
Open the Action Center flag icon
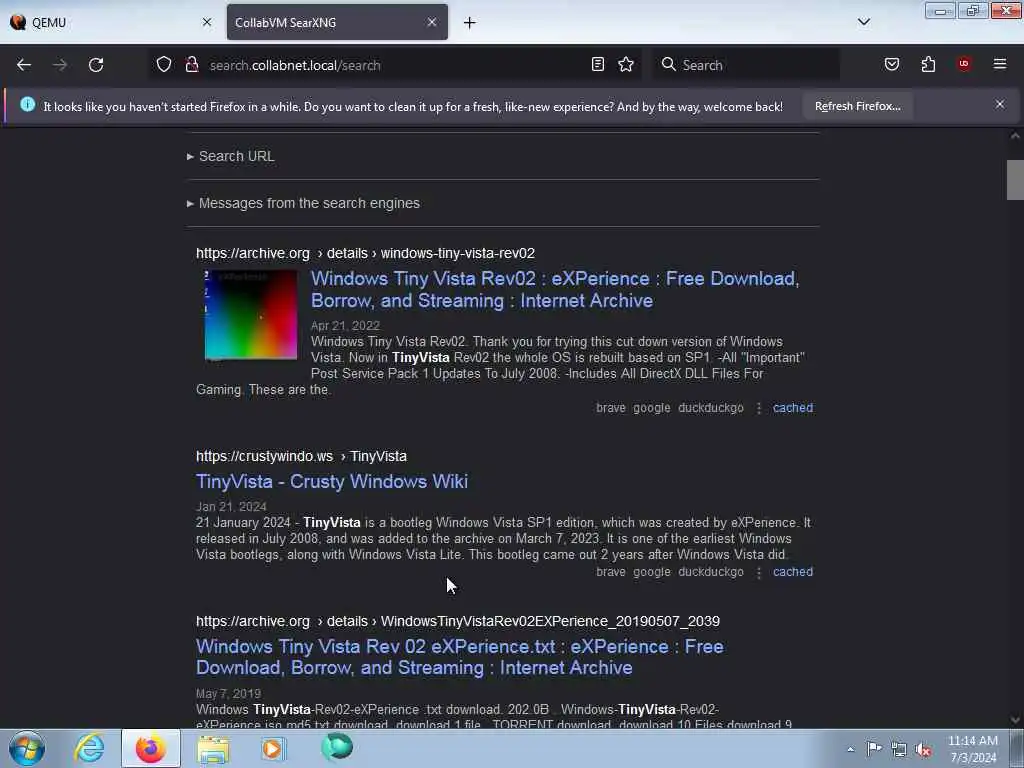[x=874, y=748]
